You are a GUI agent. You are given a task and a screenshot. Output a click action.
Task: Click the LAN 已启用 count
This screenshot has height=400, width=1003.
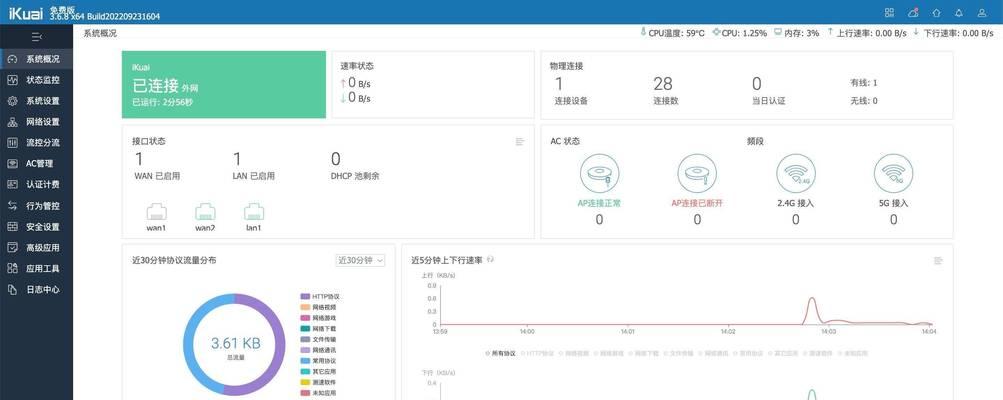coord(237,159)
